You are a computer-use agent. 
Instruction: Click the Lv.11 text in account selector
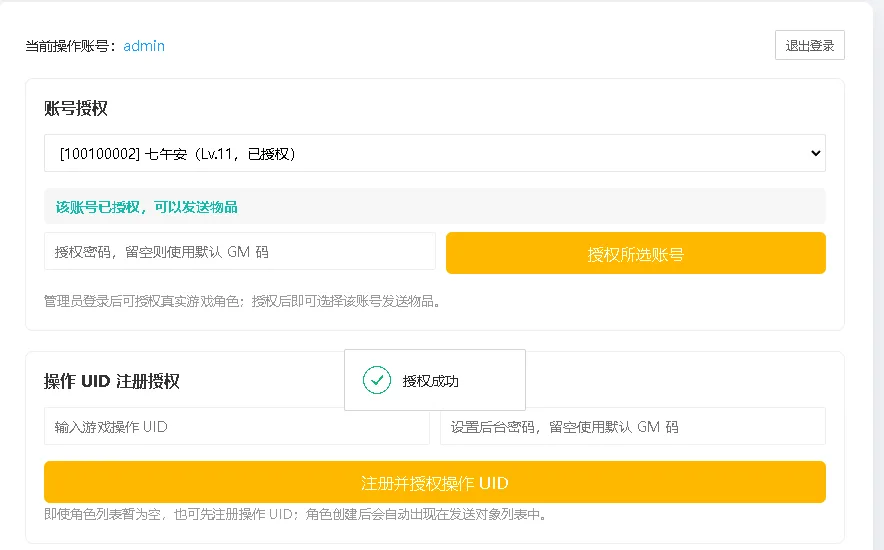pos(216,154)
